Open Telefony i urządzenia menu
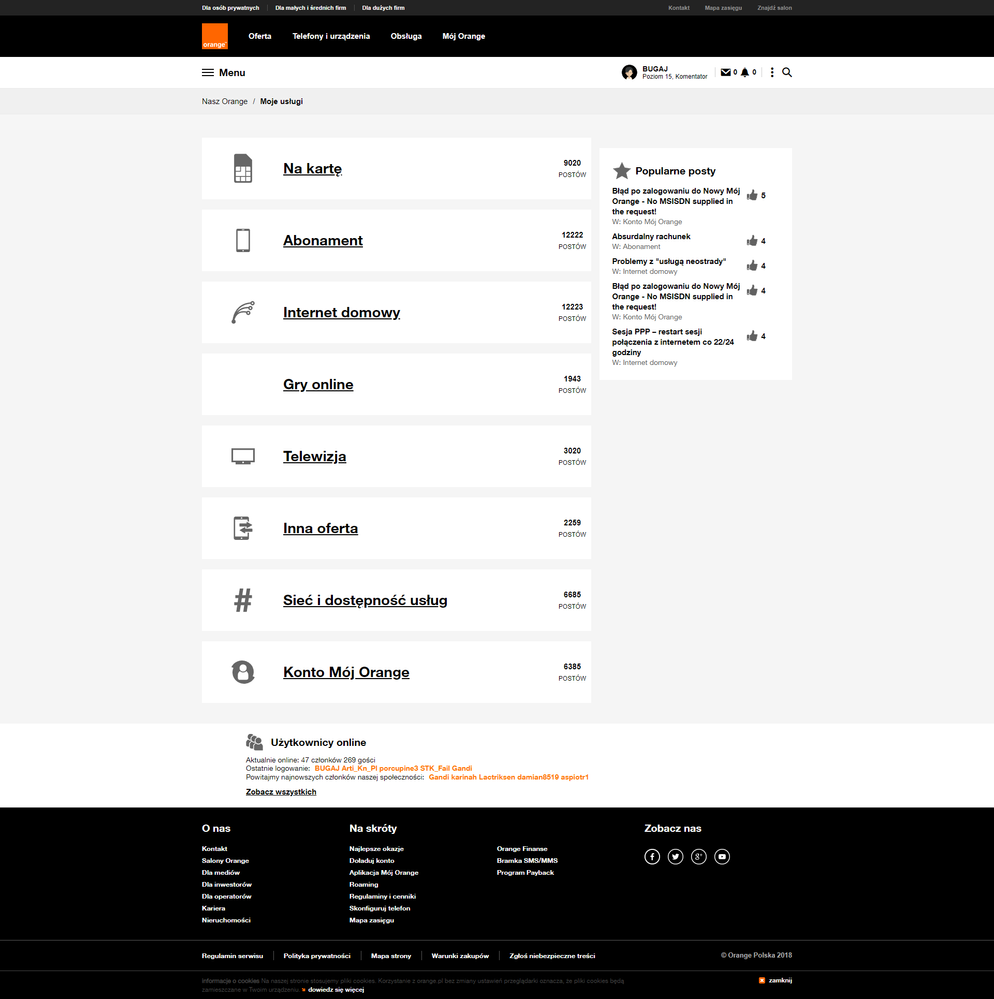The width and height of the screenshot is (994, 999). tap(331, 36)
